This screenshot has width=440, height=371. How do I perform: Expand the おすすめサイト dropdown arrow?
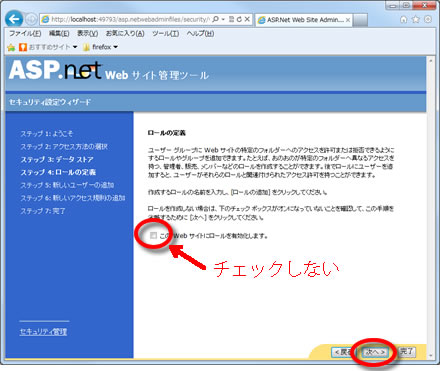pos(75,47)
